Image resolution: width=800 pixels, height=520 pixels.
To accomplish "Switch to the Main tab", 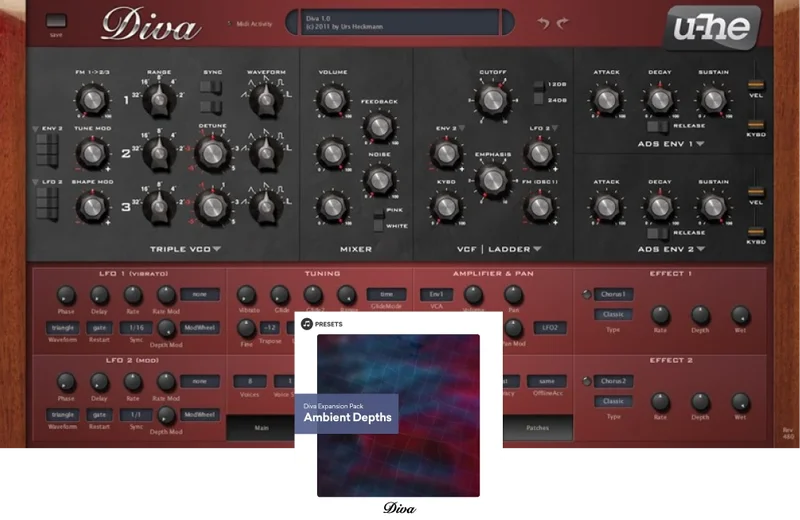I will click(261, 428).
